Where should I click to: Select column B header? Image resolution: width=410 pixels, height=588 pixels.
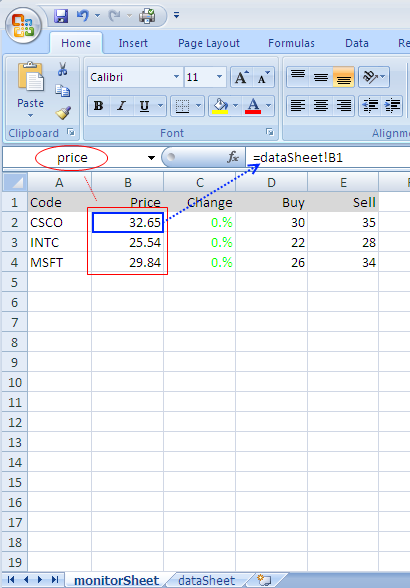pos(128,183)
